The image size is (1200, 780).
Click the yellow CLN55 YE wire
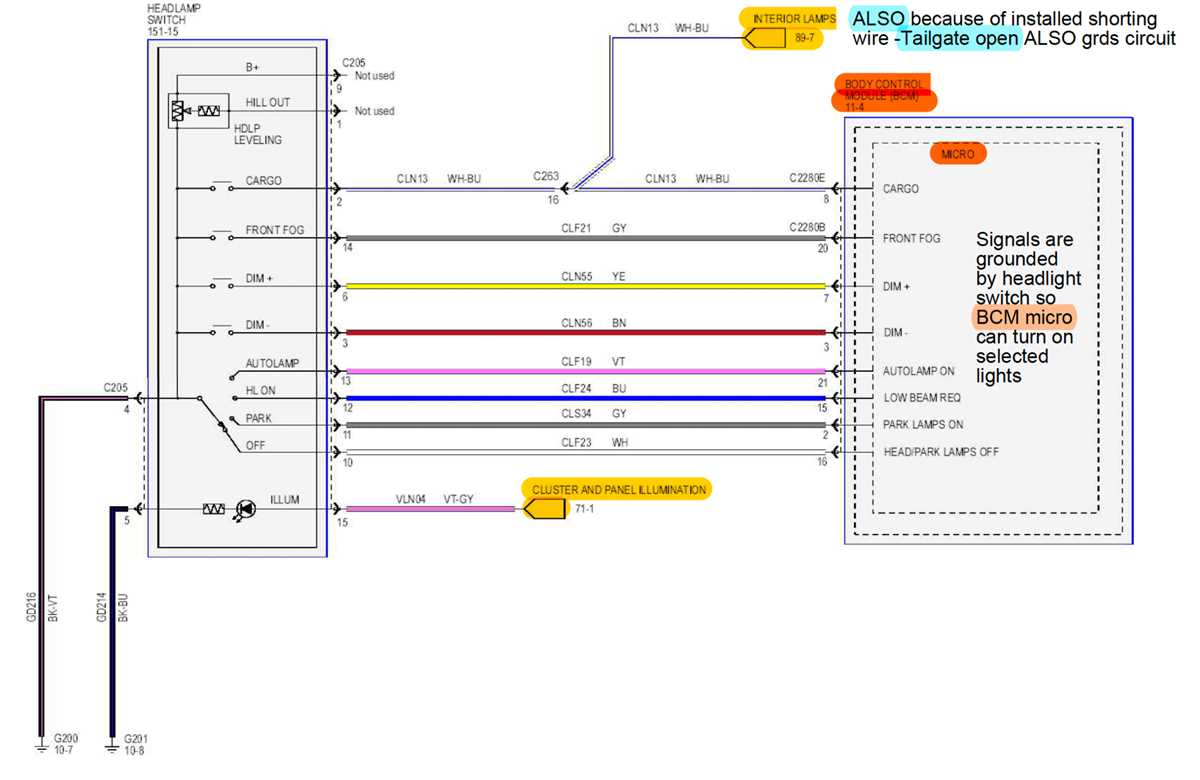(585, 286)
